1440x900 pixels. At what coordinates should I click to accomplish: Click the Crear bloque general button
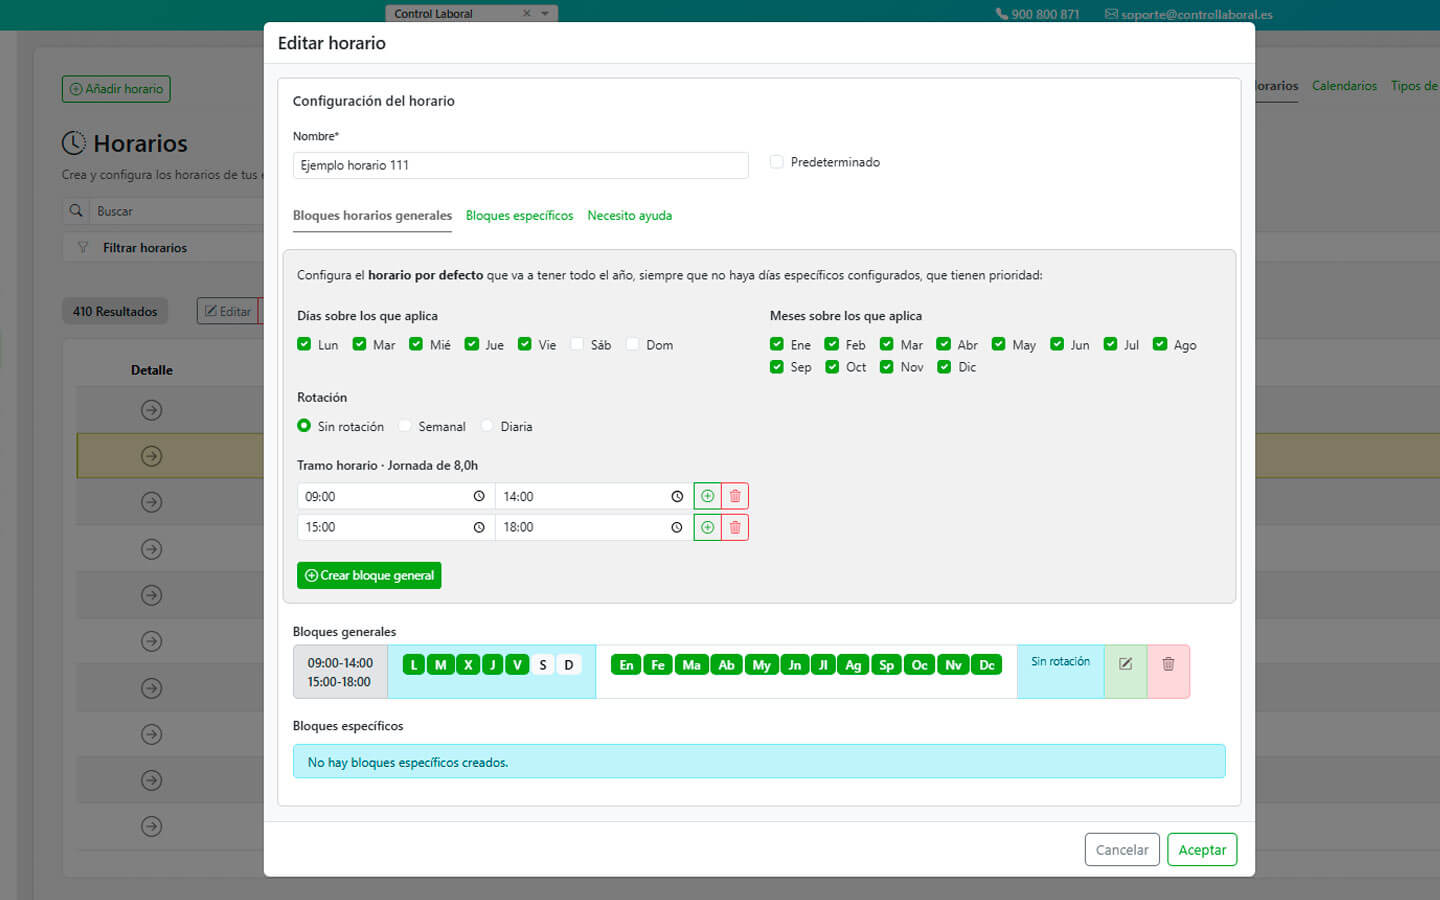(x=369, y=576)
